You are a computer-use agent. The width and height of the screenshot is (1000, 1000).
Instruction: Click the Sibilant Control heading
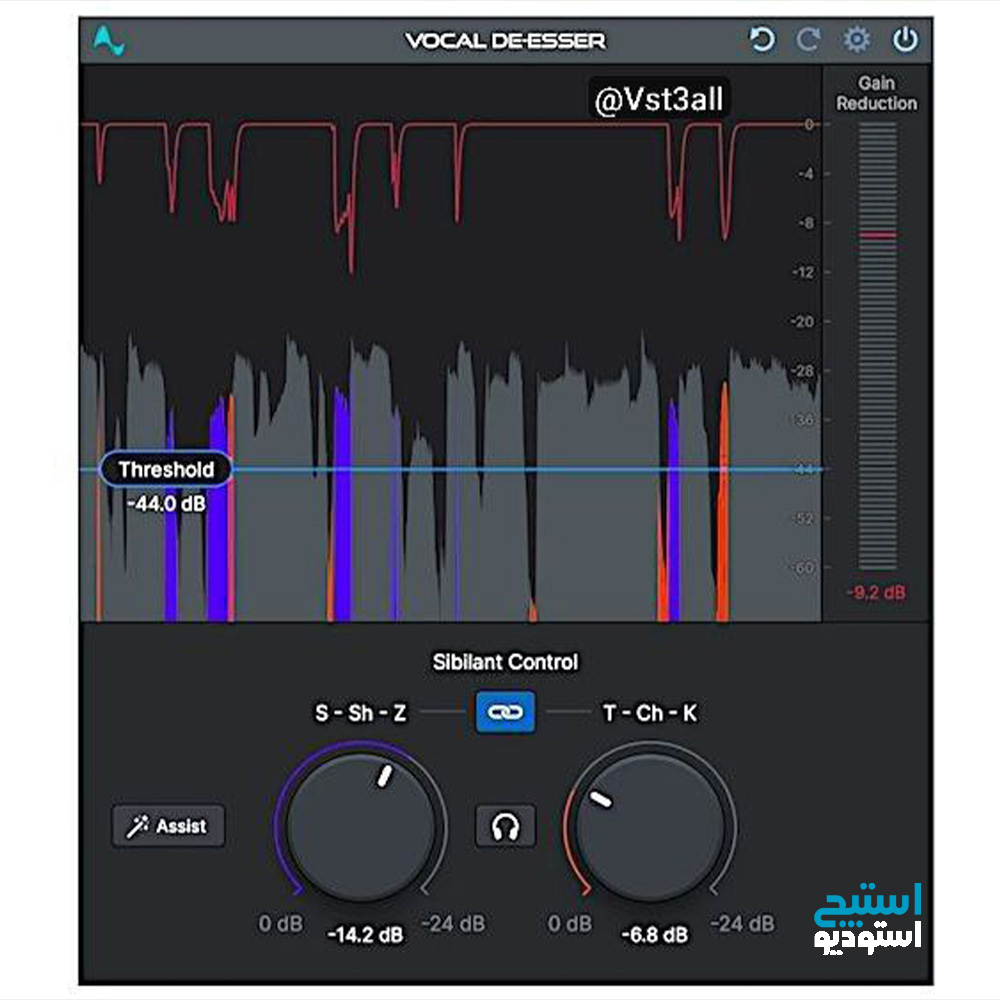(505, 662)
